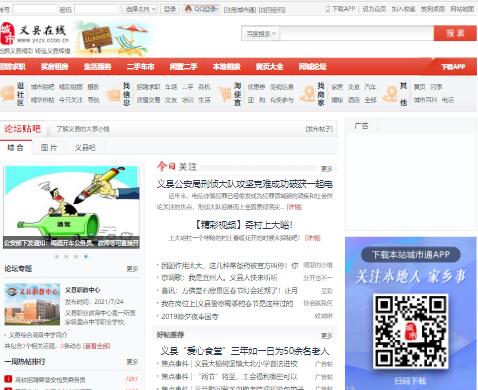Click the 其他 section icon
478x390 pixels.
[x=390, y=94]
